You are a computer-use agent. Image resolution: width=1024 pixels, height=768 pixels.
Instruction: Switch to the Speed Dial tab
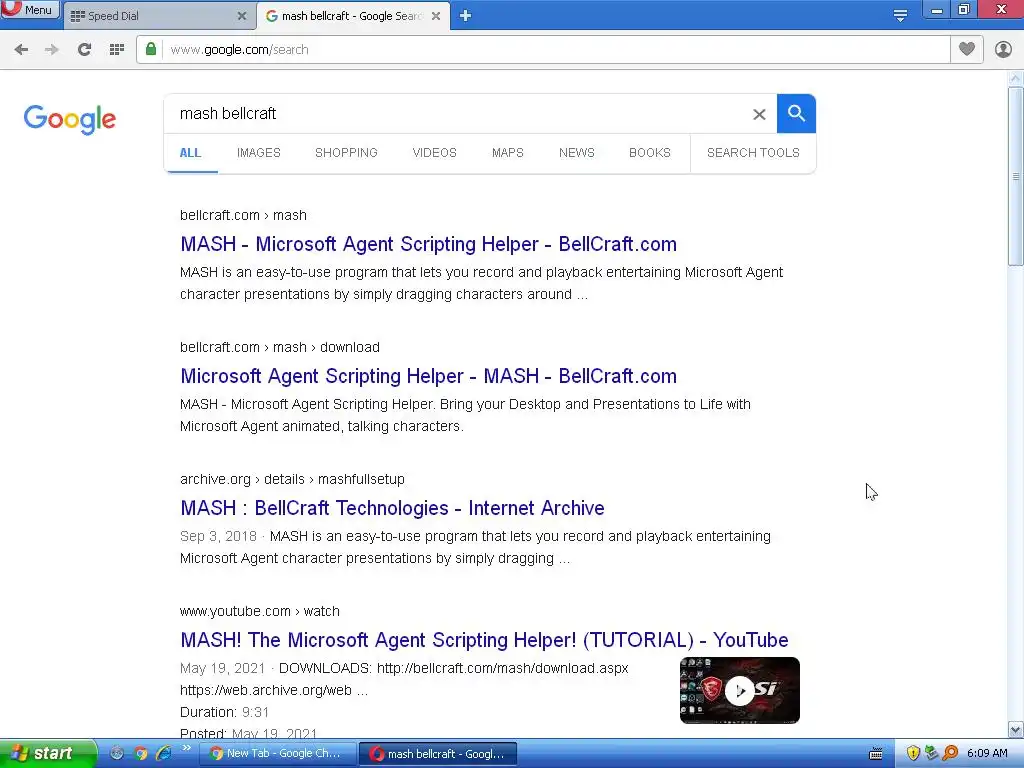click(114, 16)
